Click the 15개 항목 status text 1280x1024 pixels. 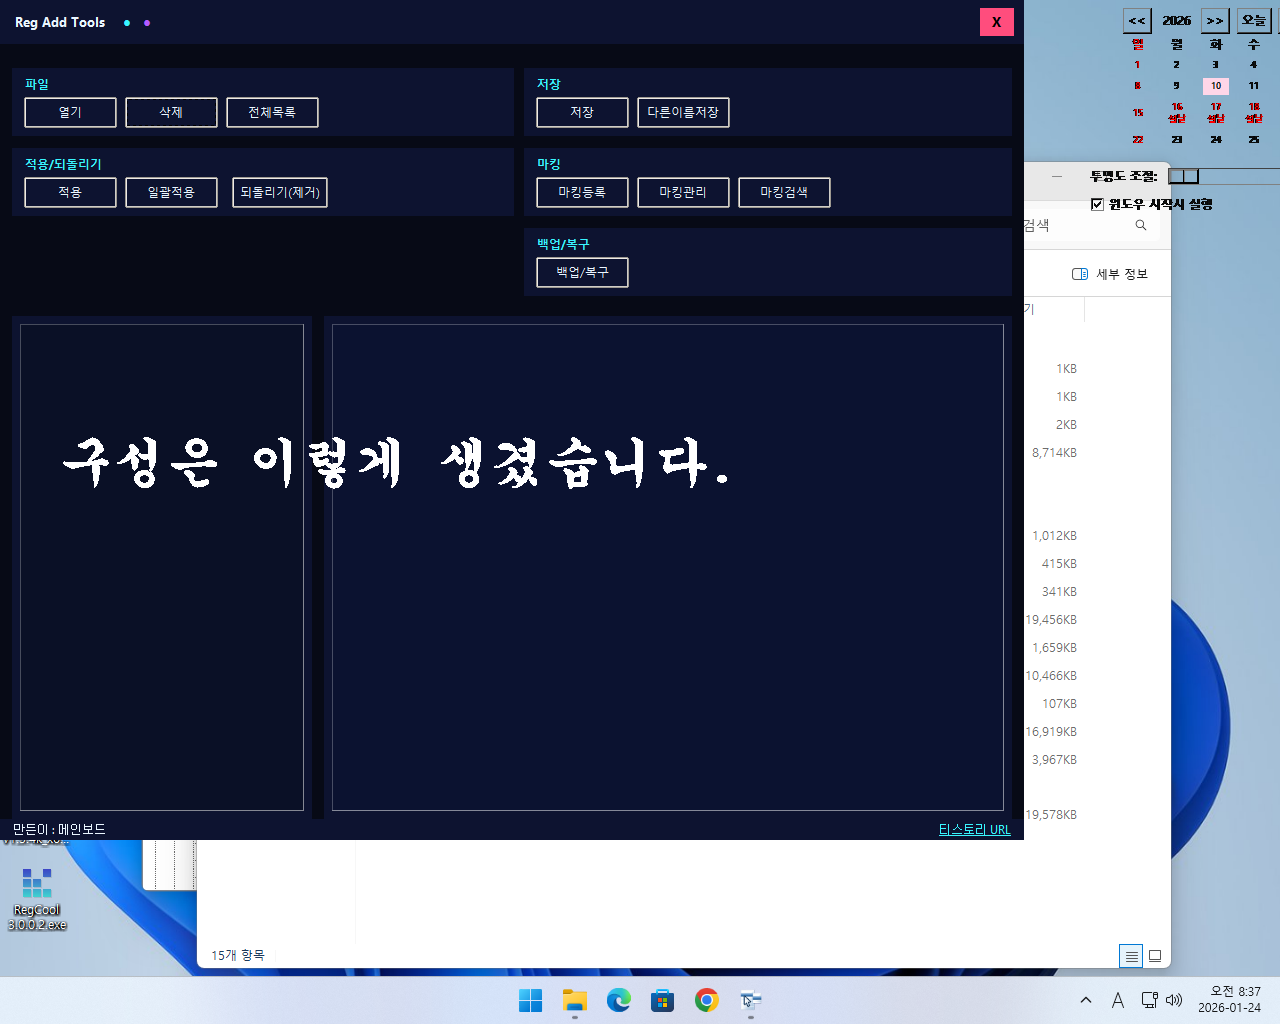pyautogui.click(x=238, y=955)
